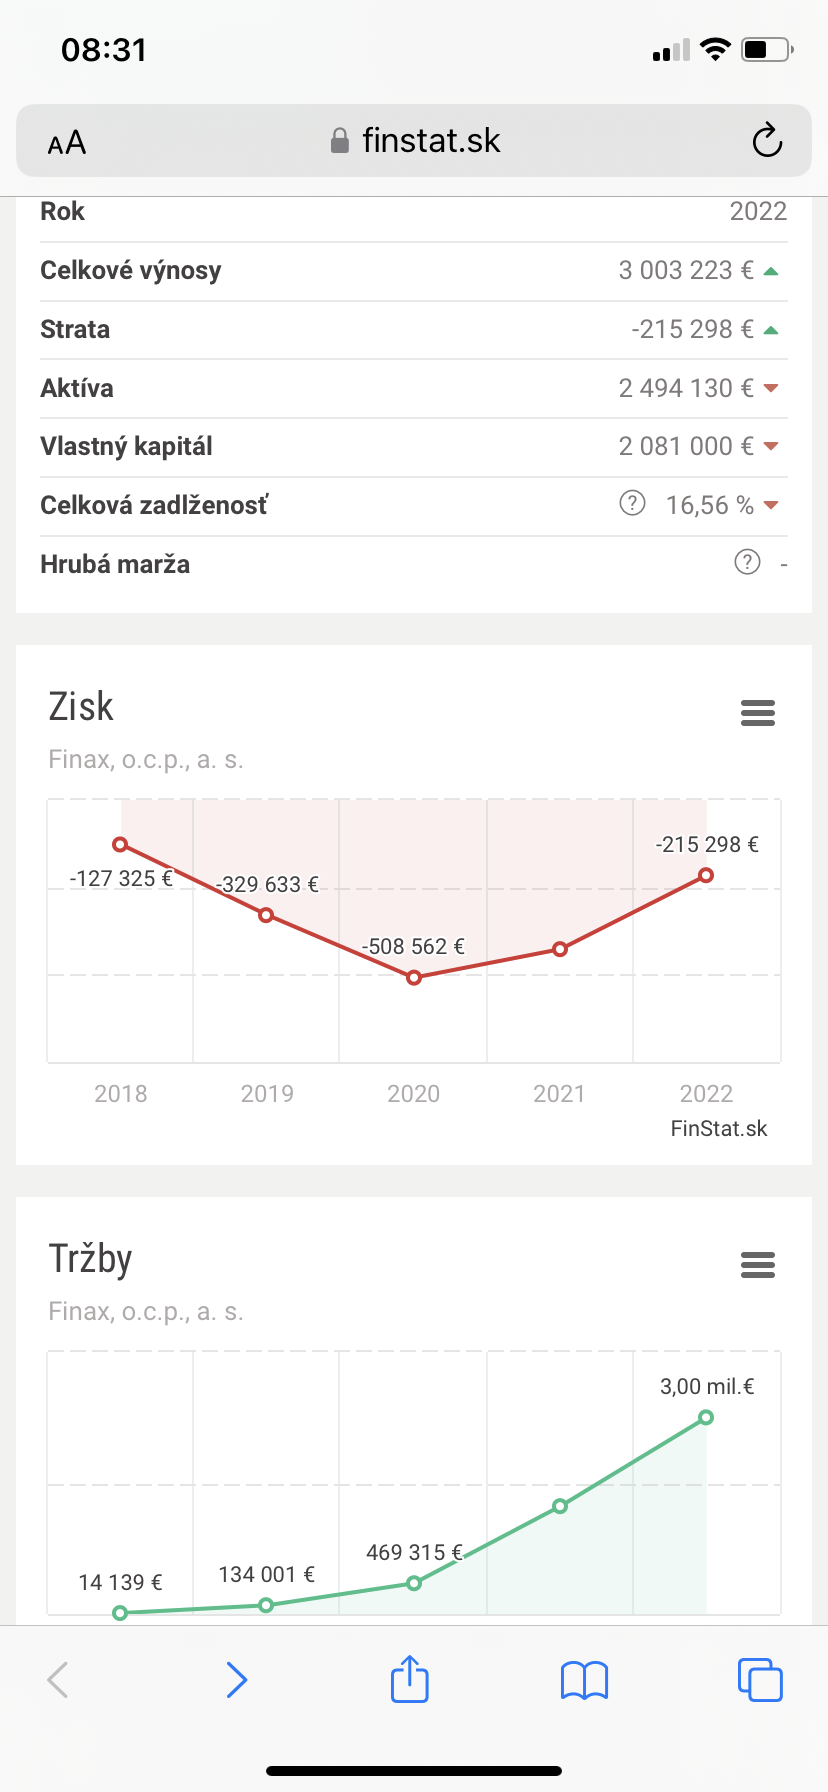The height and width of the screenshot is (1792, 828).
Task: Tap the 3,00 mil.€ point on Tržby chart
Action: [x=706, y=1417]
